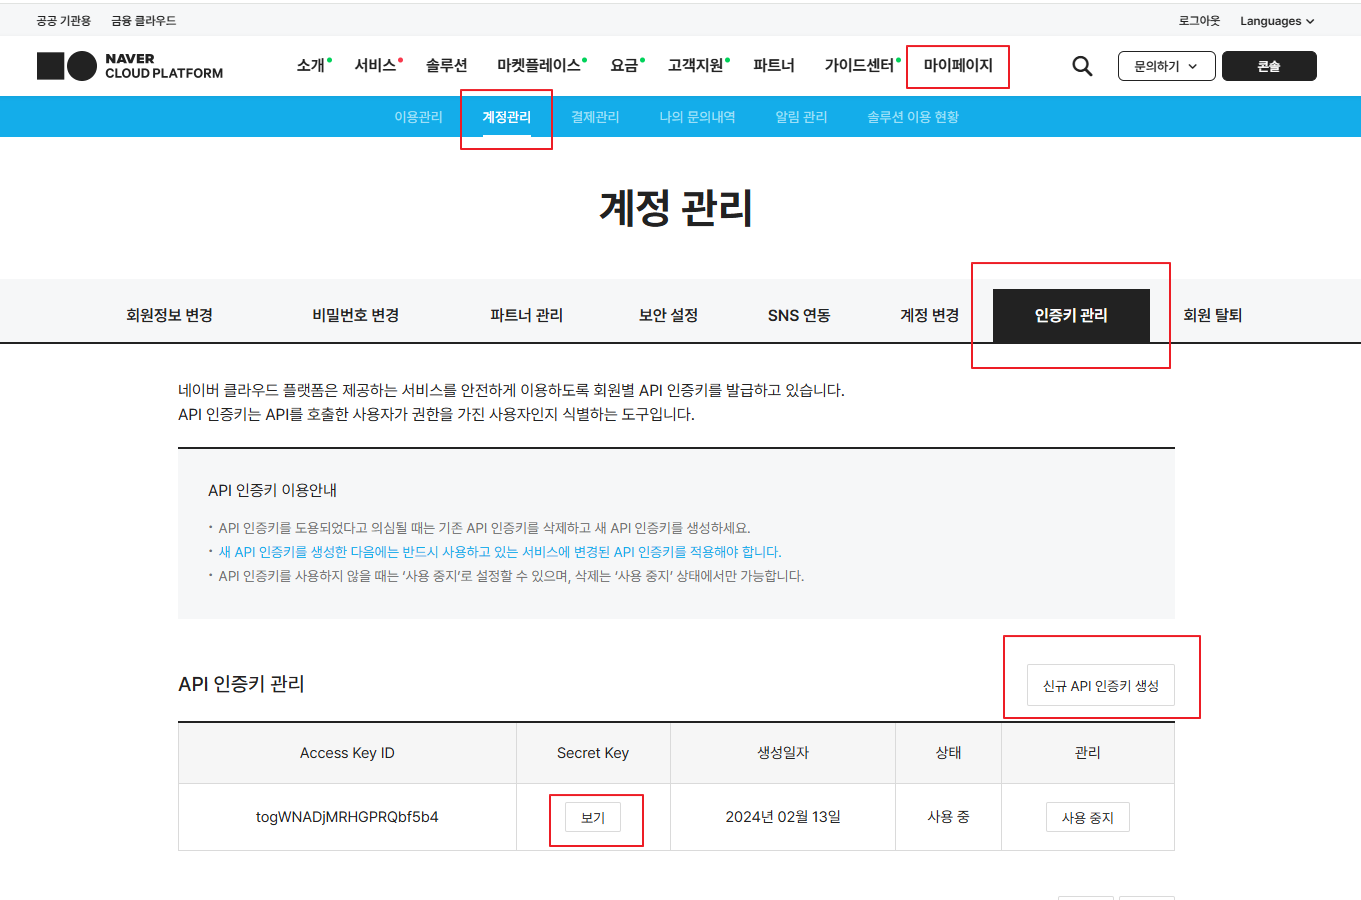Click the search magnifier icon

point(1082,66)
